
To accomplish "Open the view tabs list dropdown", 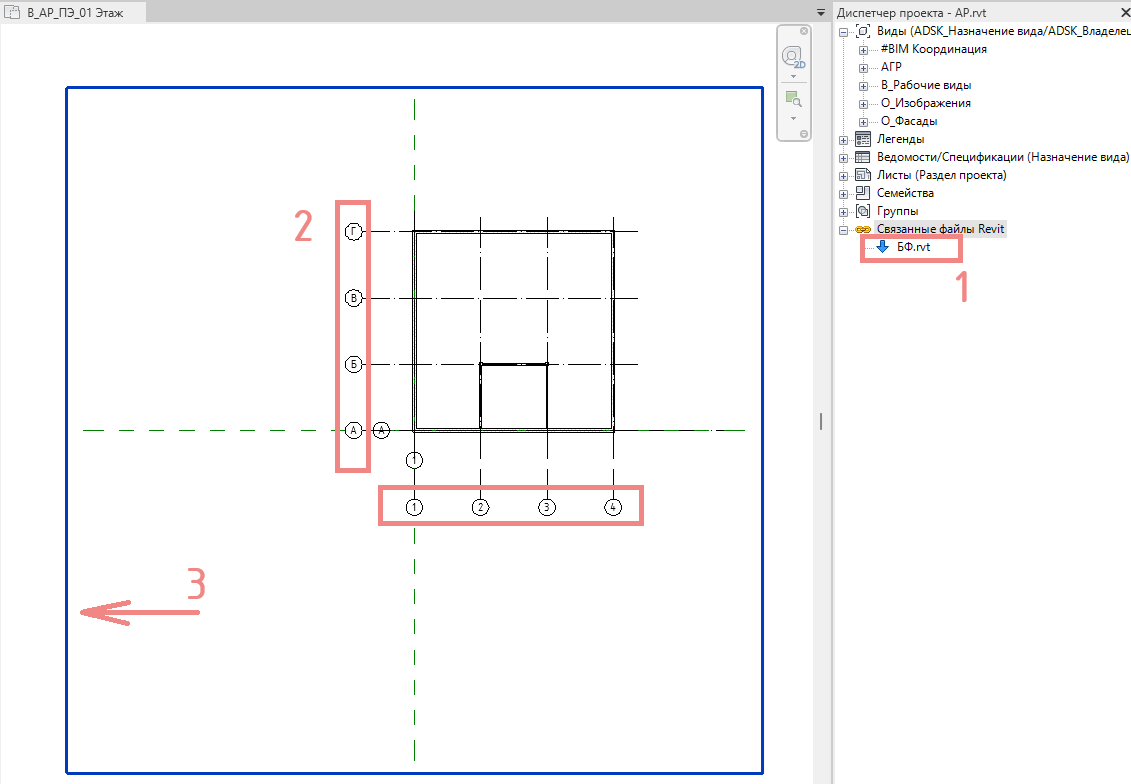I will click(821, 12).
